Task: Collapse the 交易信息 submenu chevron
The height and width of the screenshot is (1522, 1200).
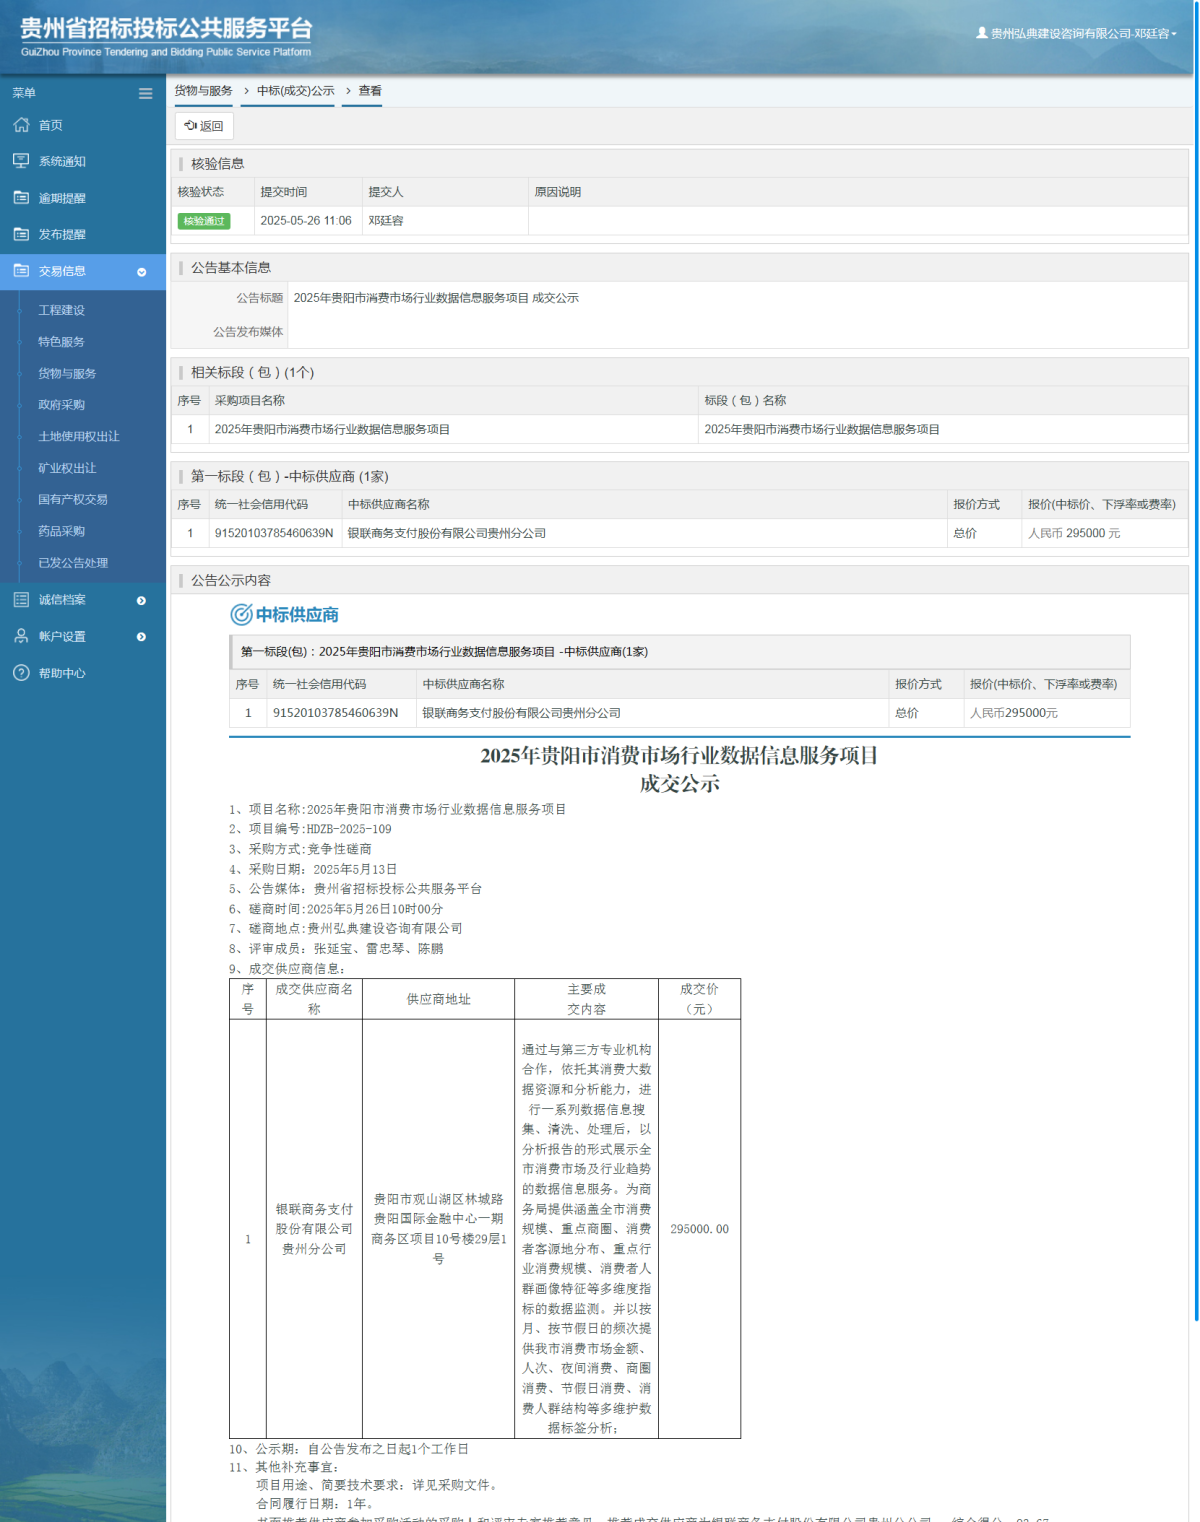Action: pyautogui.click(x=141, y=271)
